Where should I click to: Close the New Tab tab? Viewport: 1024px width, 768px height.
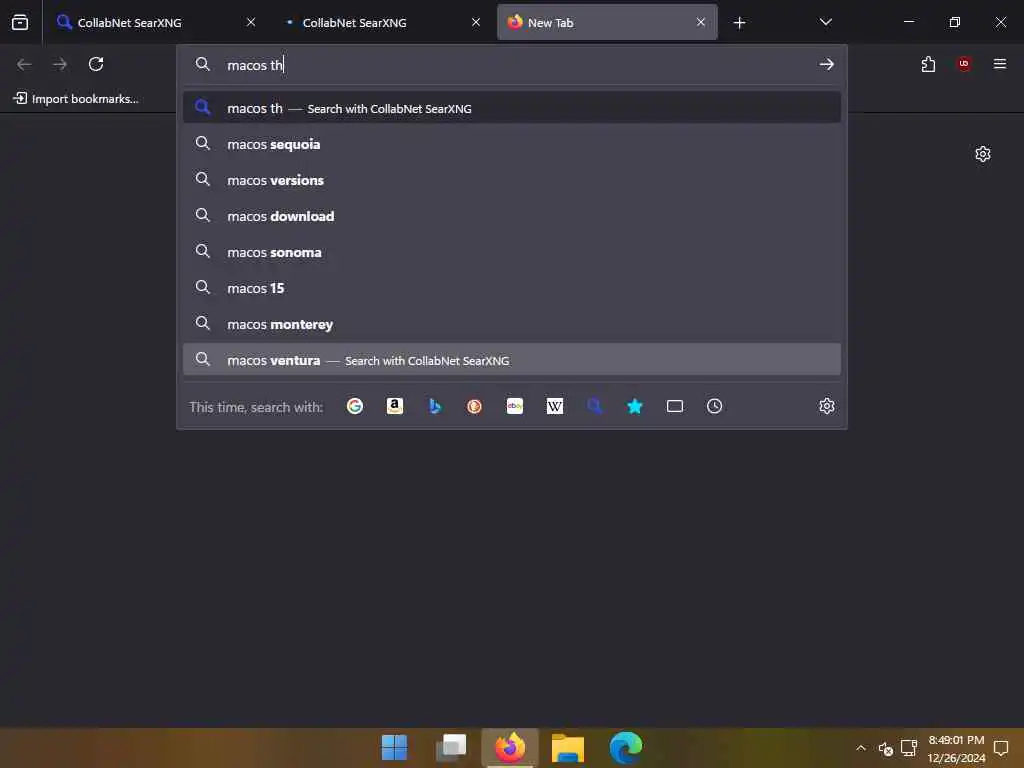701,22
